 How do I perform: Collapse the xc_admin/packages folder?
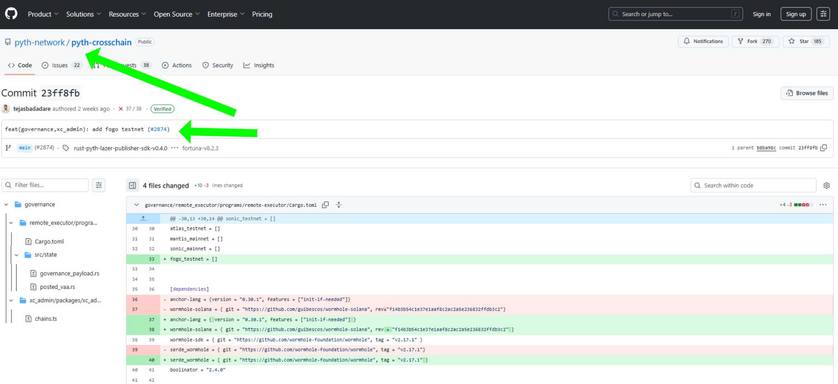[11, 300]
